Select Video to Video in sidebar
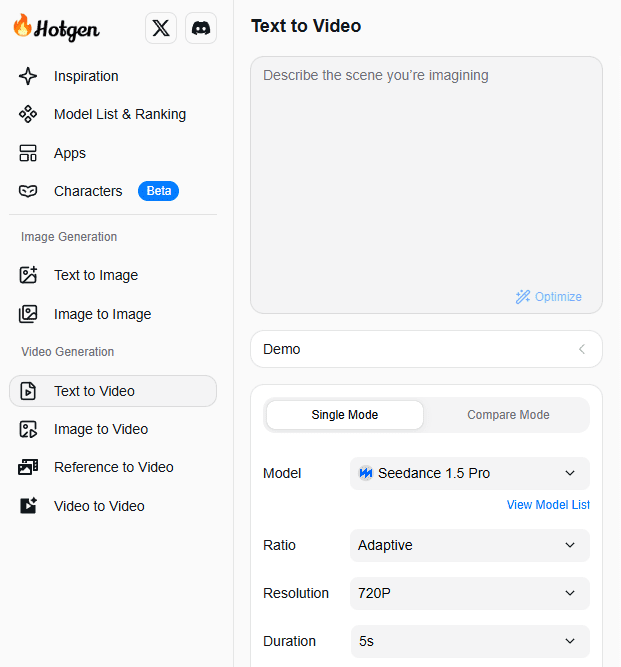 coord(99,506)
